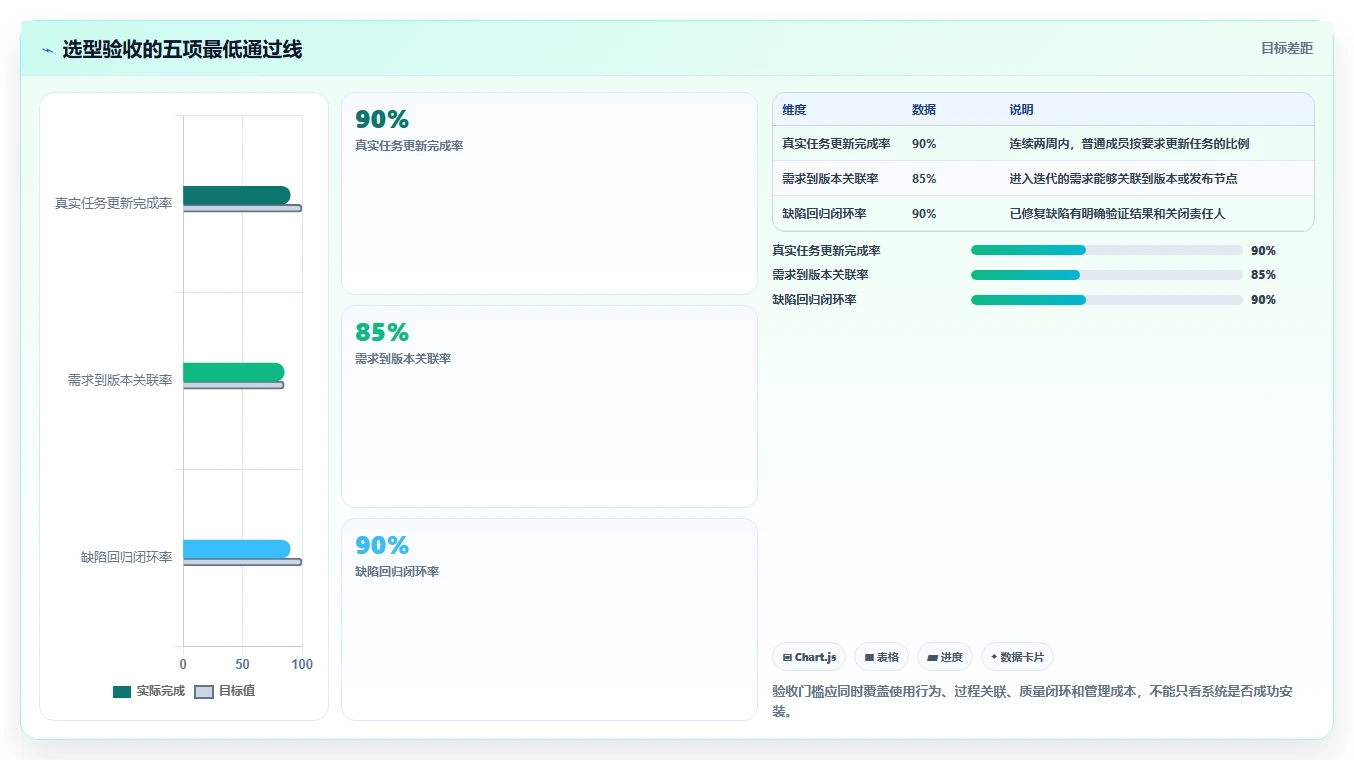This screenshot has width=1354, height=760.
Task: Click the 85% value in the table
Action: pyautogui.click(x=924, y=179)
